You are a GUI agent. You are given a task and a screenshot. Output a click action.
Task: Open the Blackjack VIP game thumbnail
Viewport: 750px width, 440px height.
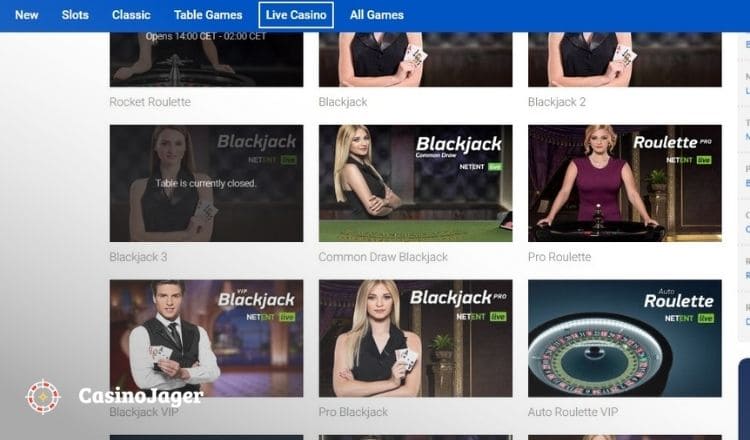point(206,338)
